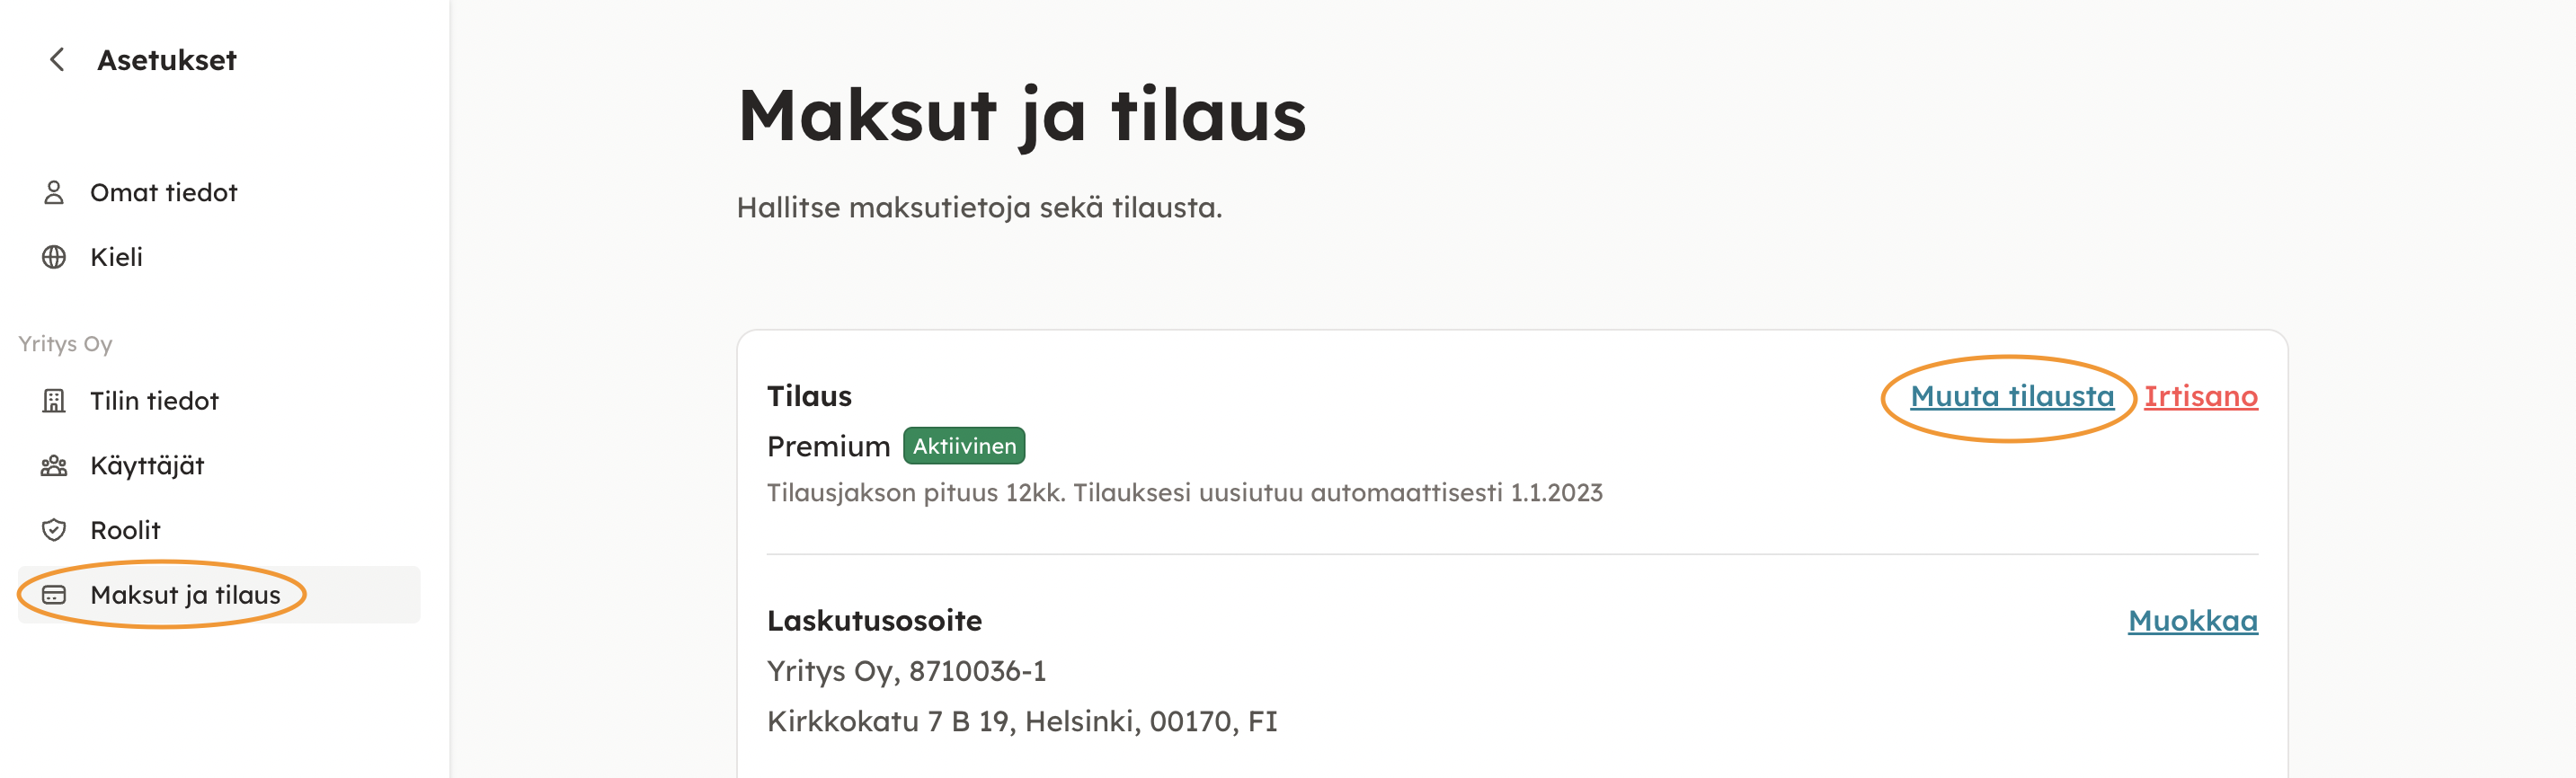The height and width of the screenshot is (778, 2576).
Task: Click Muokkaa link for Laskutusosoite
Action: click(x=2192, y=621)
